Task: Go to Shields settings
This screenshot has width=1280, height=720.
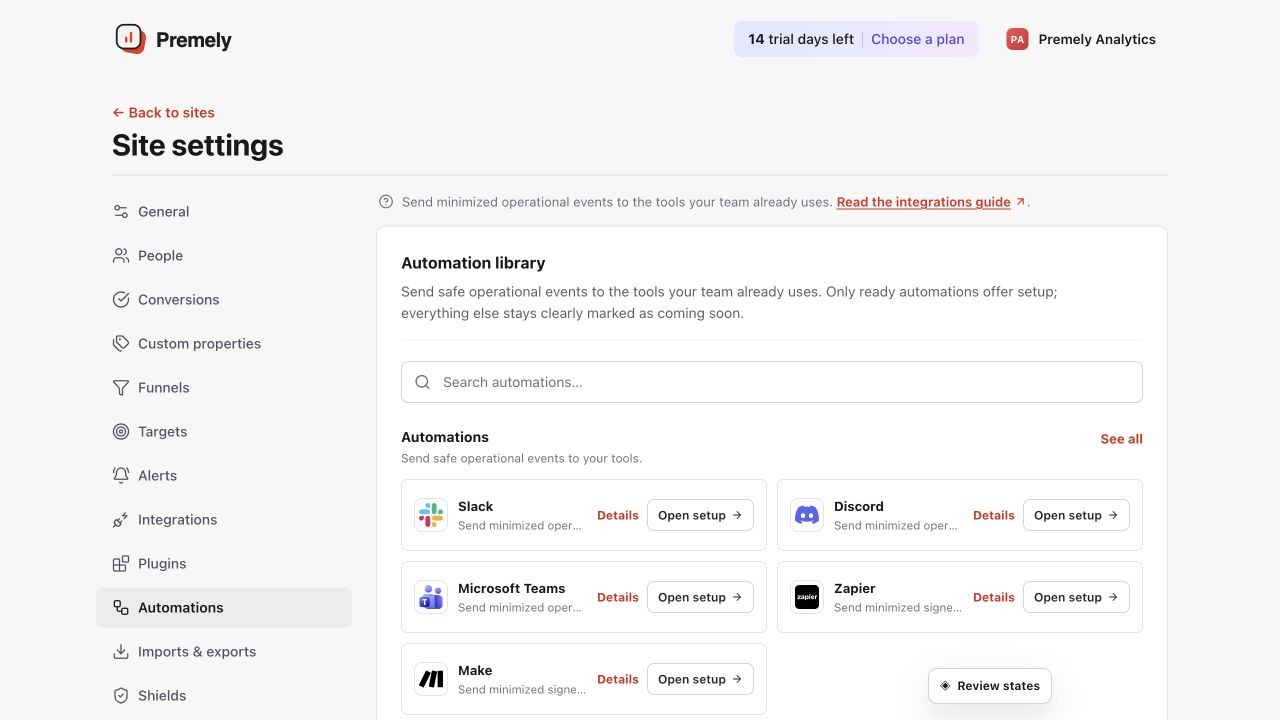Action: [224, 696]
